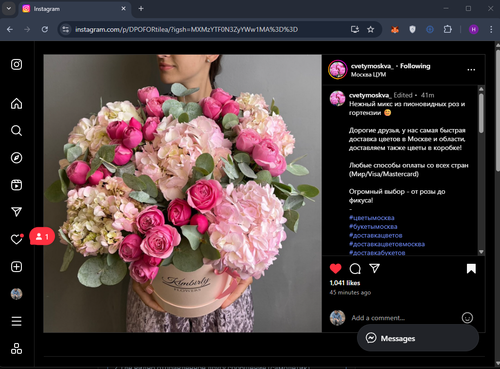Image resolution: width=500 pixels, height=369 pixels.
Task: Share the post with paper plane icon
Action: tap(374, 269)
